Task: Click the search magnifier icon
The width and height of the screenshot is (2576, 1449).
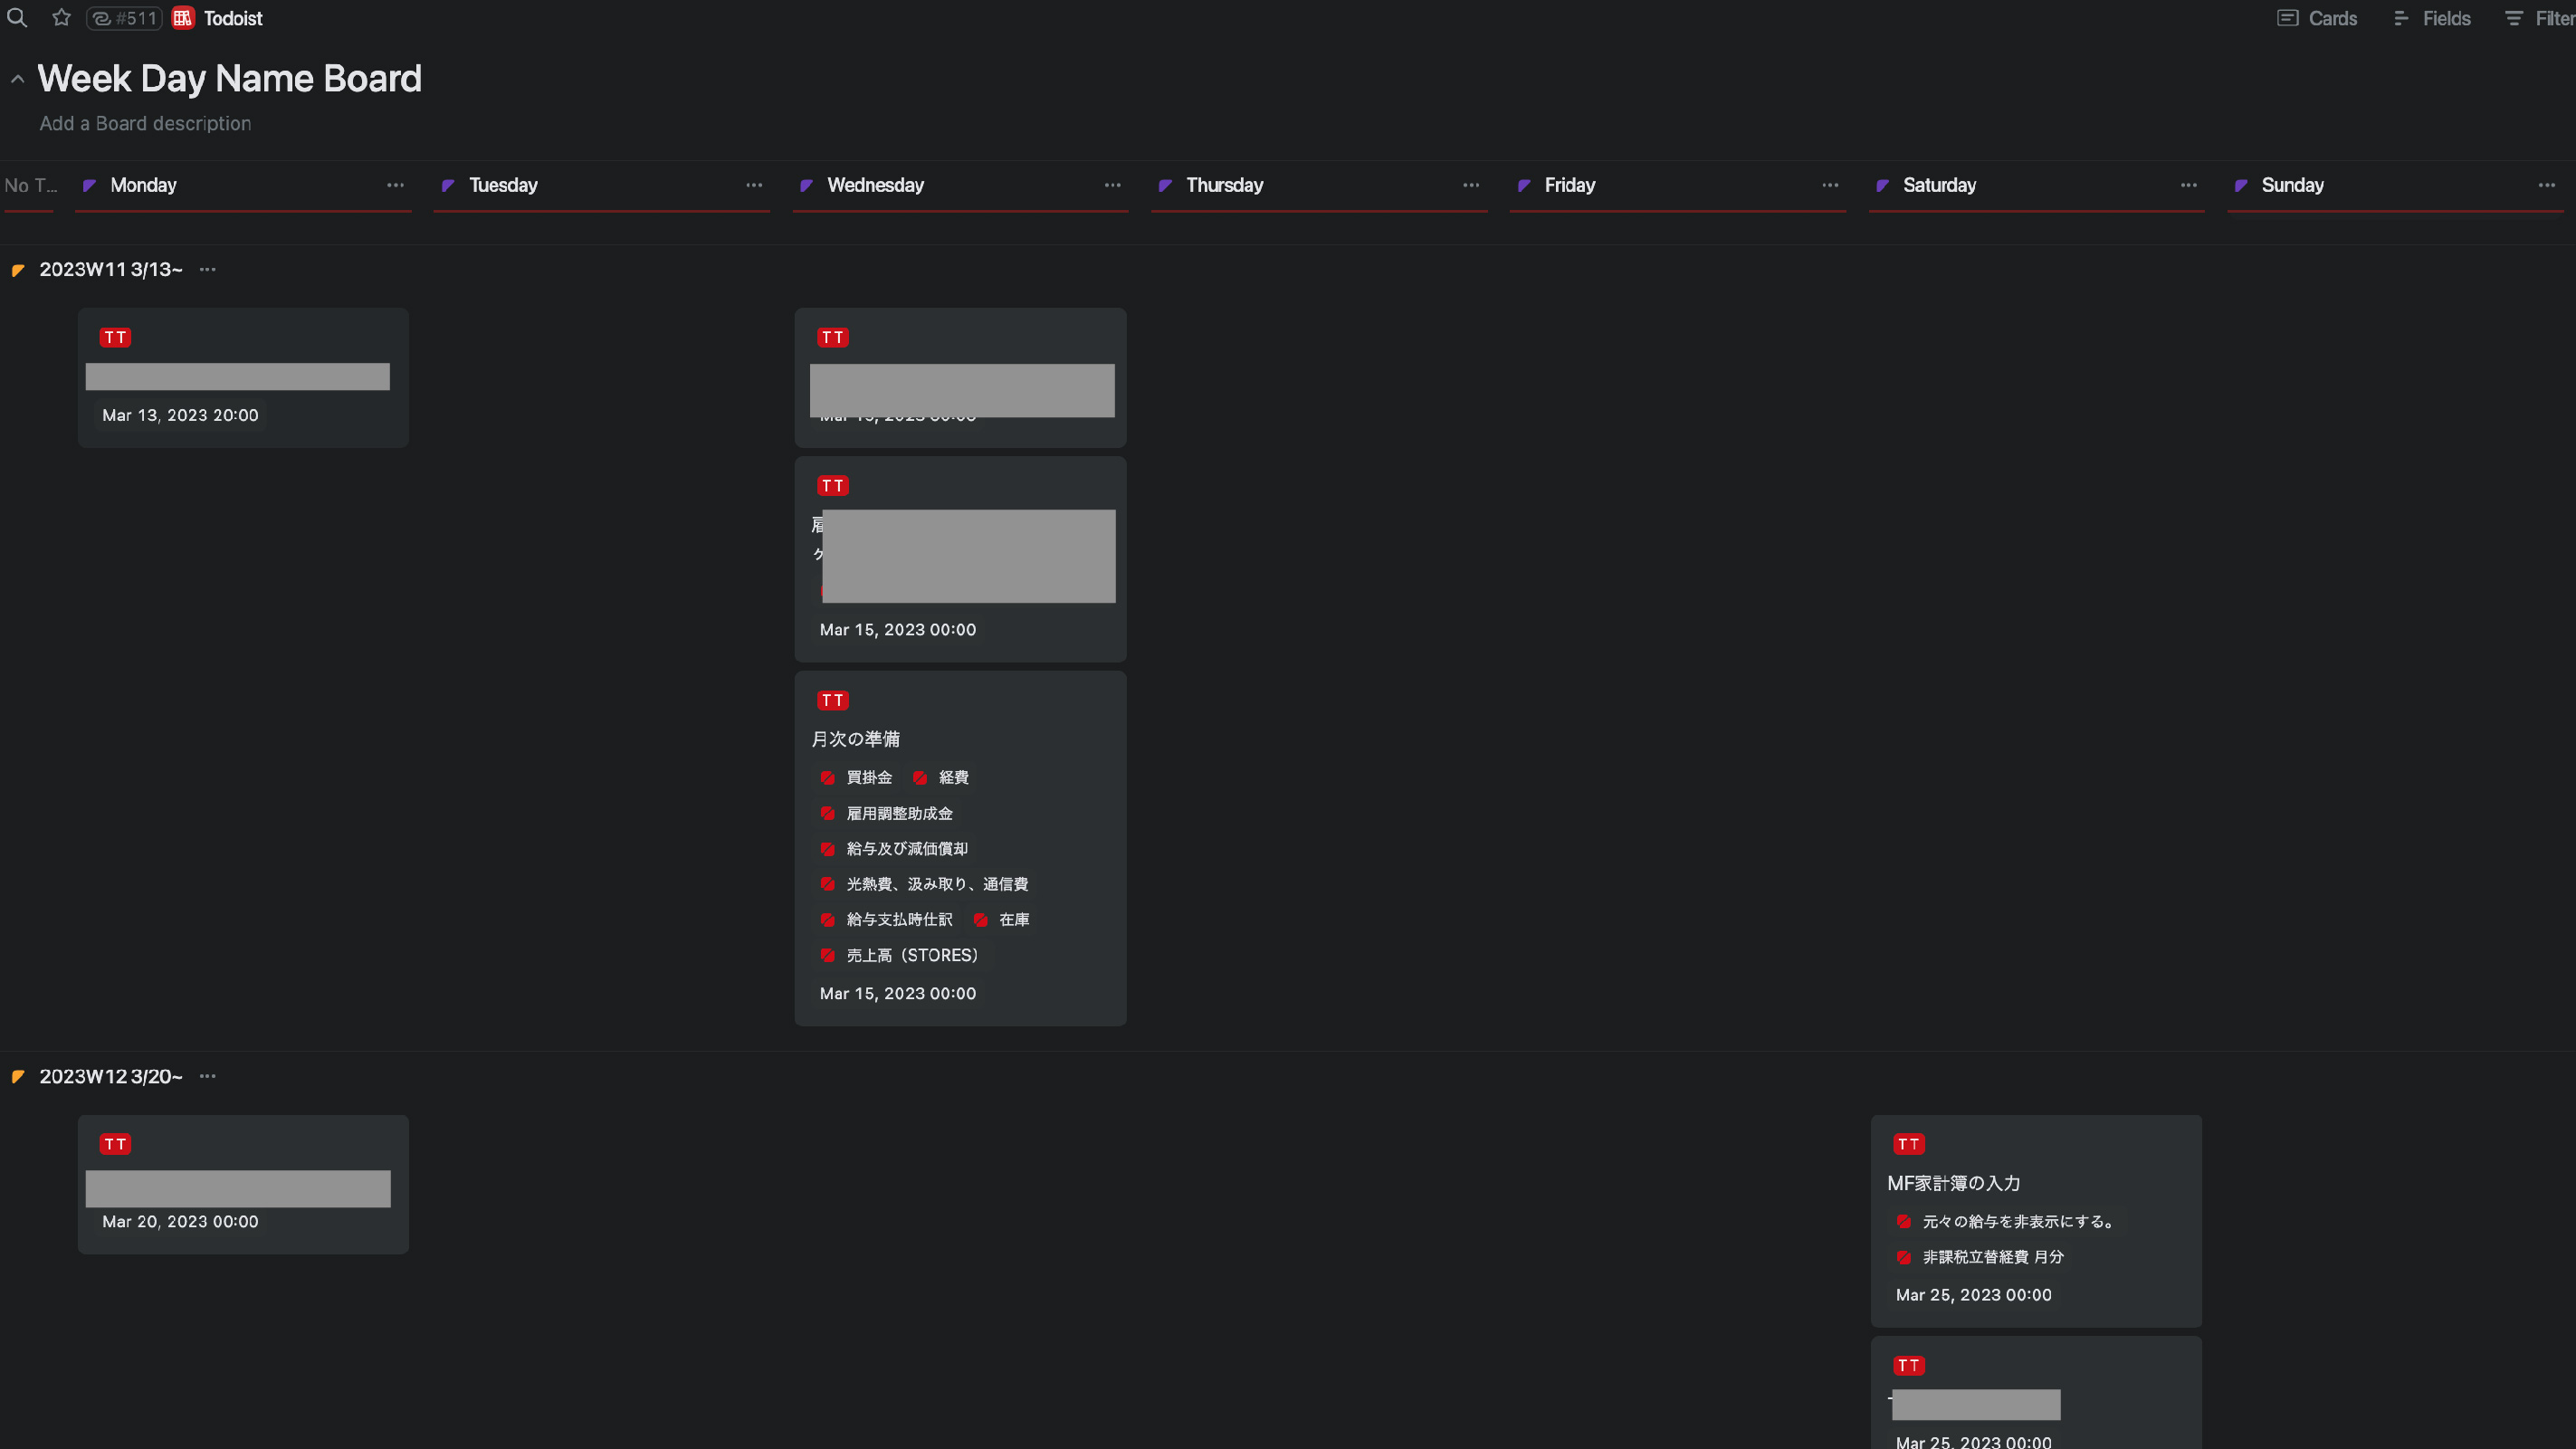Action: (x=17, y=18)
